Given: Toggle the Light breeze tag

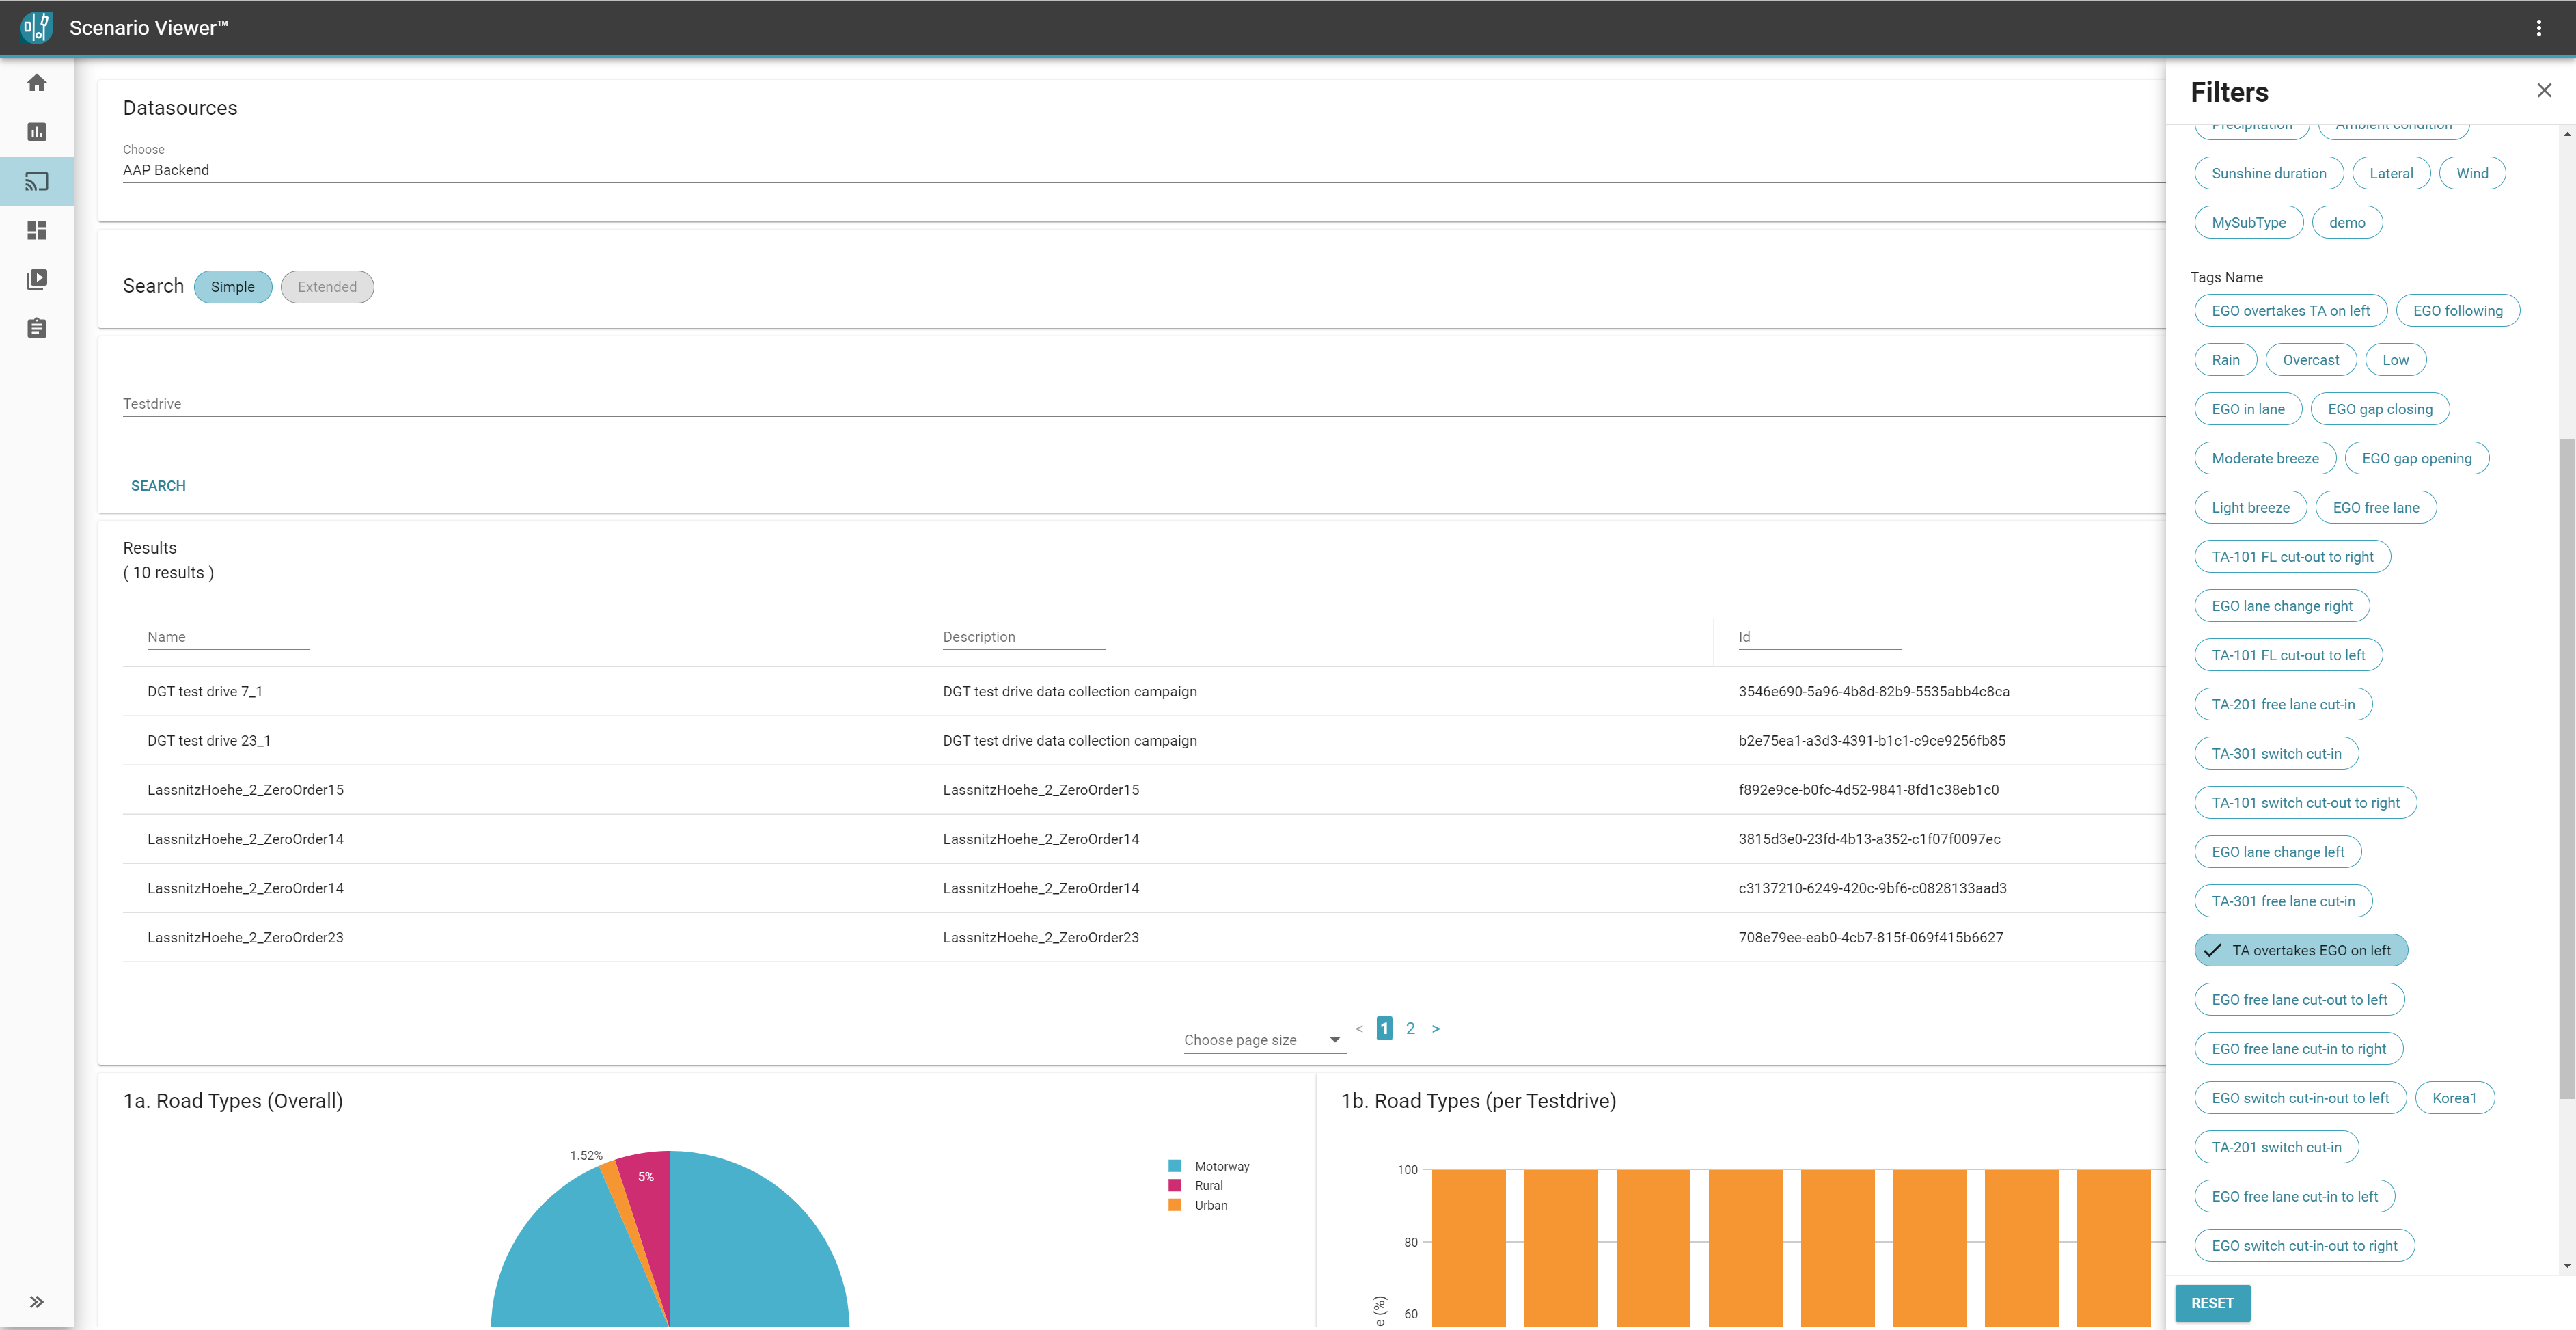Looking at the screenshot, I should pyautogui.click(x=2250, y=508).
